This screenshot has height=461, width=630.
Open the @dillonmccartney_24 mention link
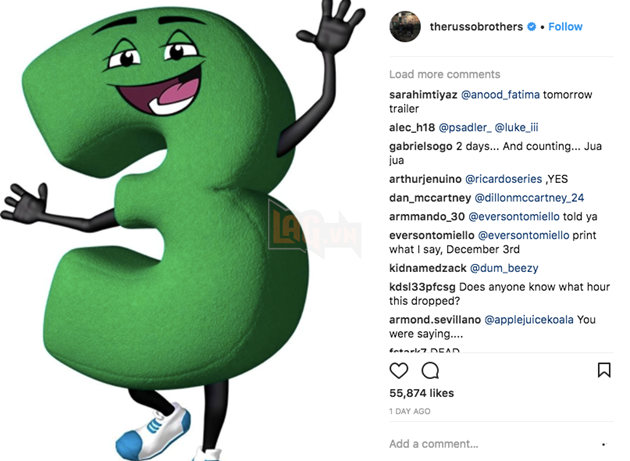coord(529,198)
